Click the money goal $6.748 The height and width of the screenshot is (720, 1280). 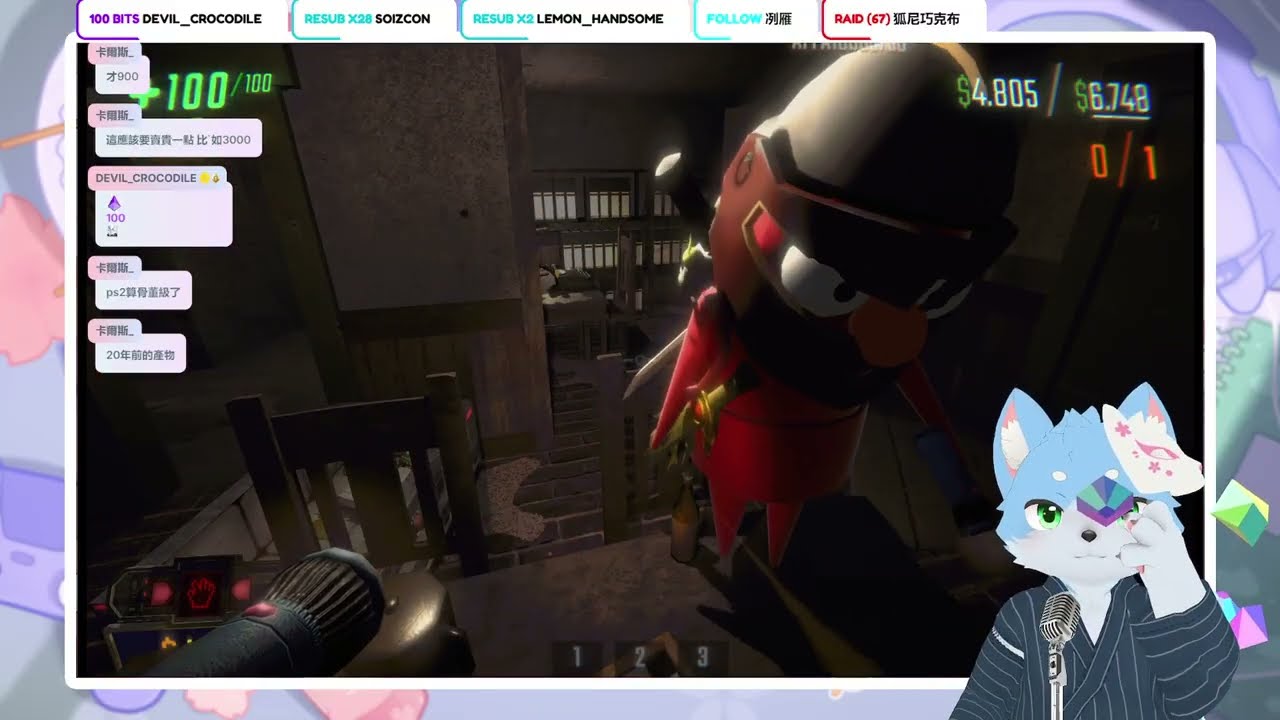point(1112,97)
